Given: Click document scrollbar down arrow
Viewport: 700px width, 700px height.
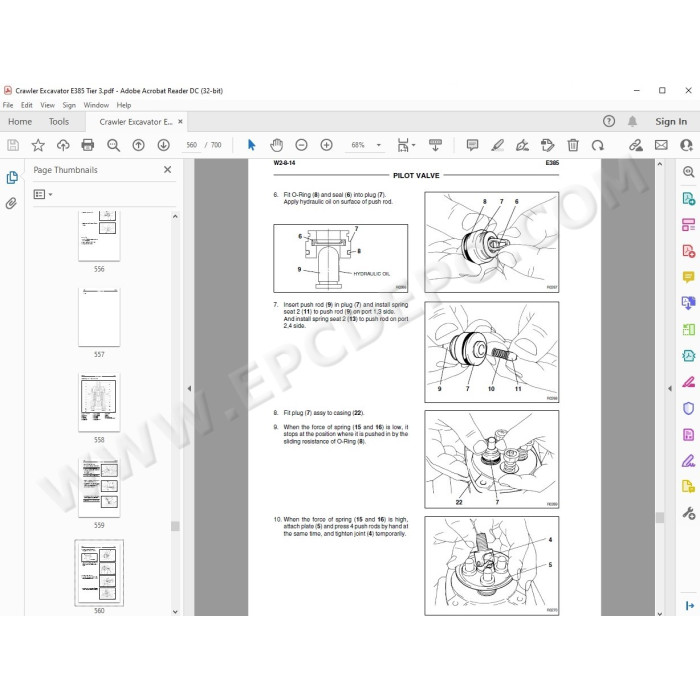Looking at the screenshot, I should (x=660, y=613).
